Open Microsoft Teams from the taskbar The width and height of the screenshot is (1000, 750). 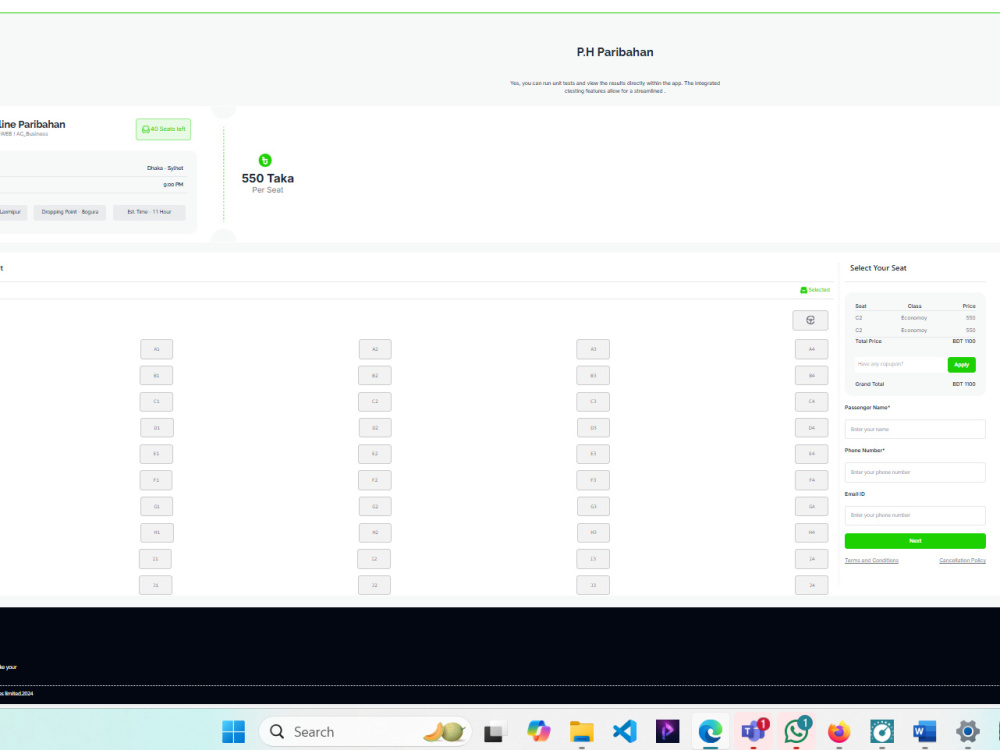tap(753, 732)
